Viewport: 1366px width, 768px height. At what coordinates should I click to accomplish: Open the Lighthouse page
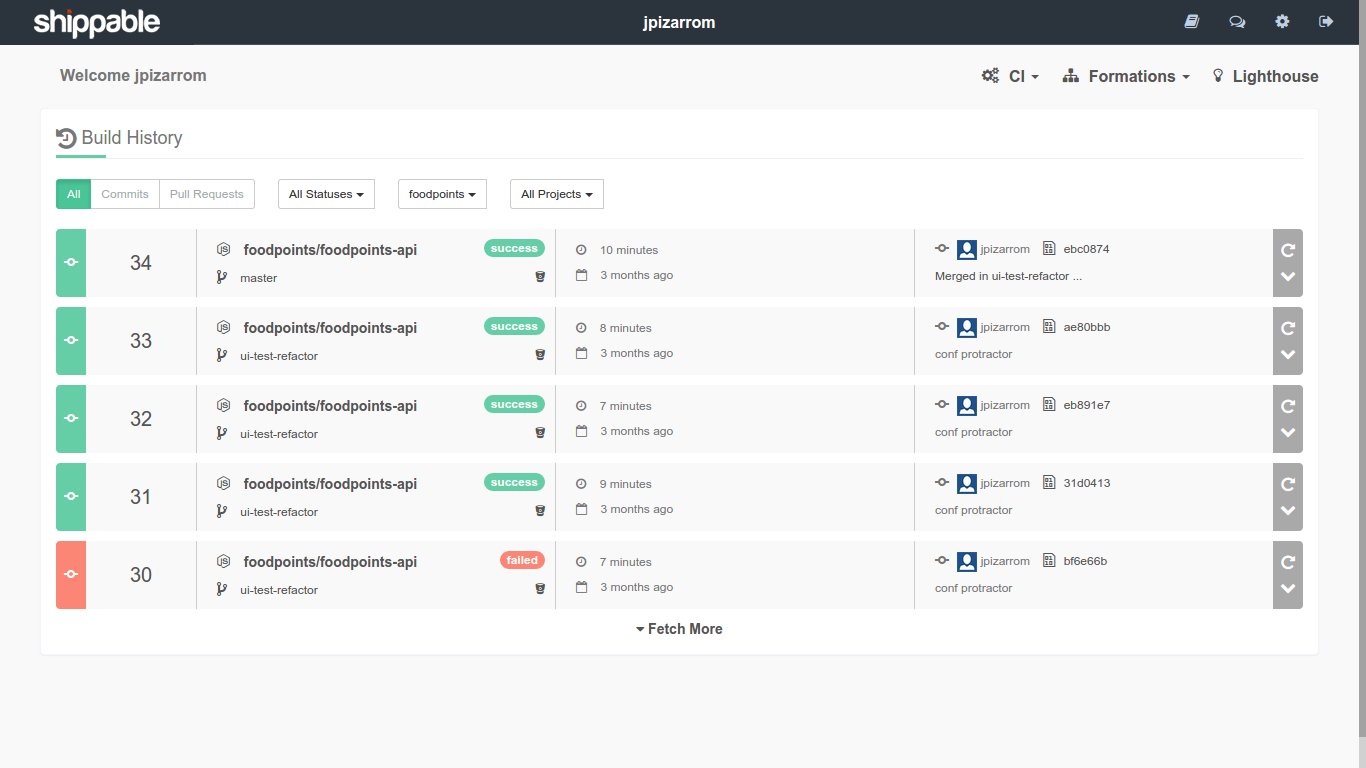1265,76
